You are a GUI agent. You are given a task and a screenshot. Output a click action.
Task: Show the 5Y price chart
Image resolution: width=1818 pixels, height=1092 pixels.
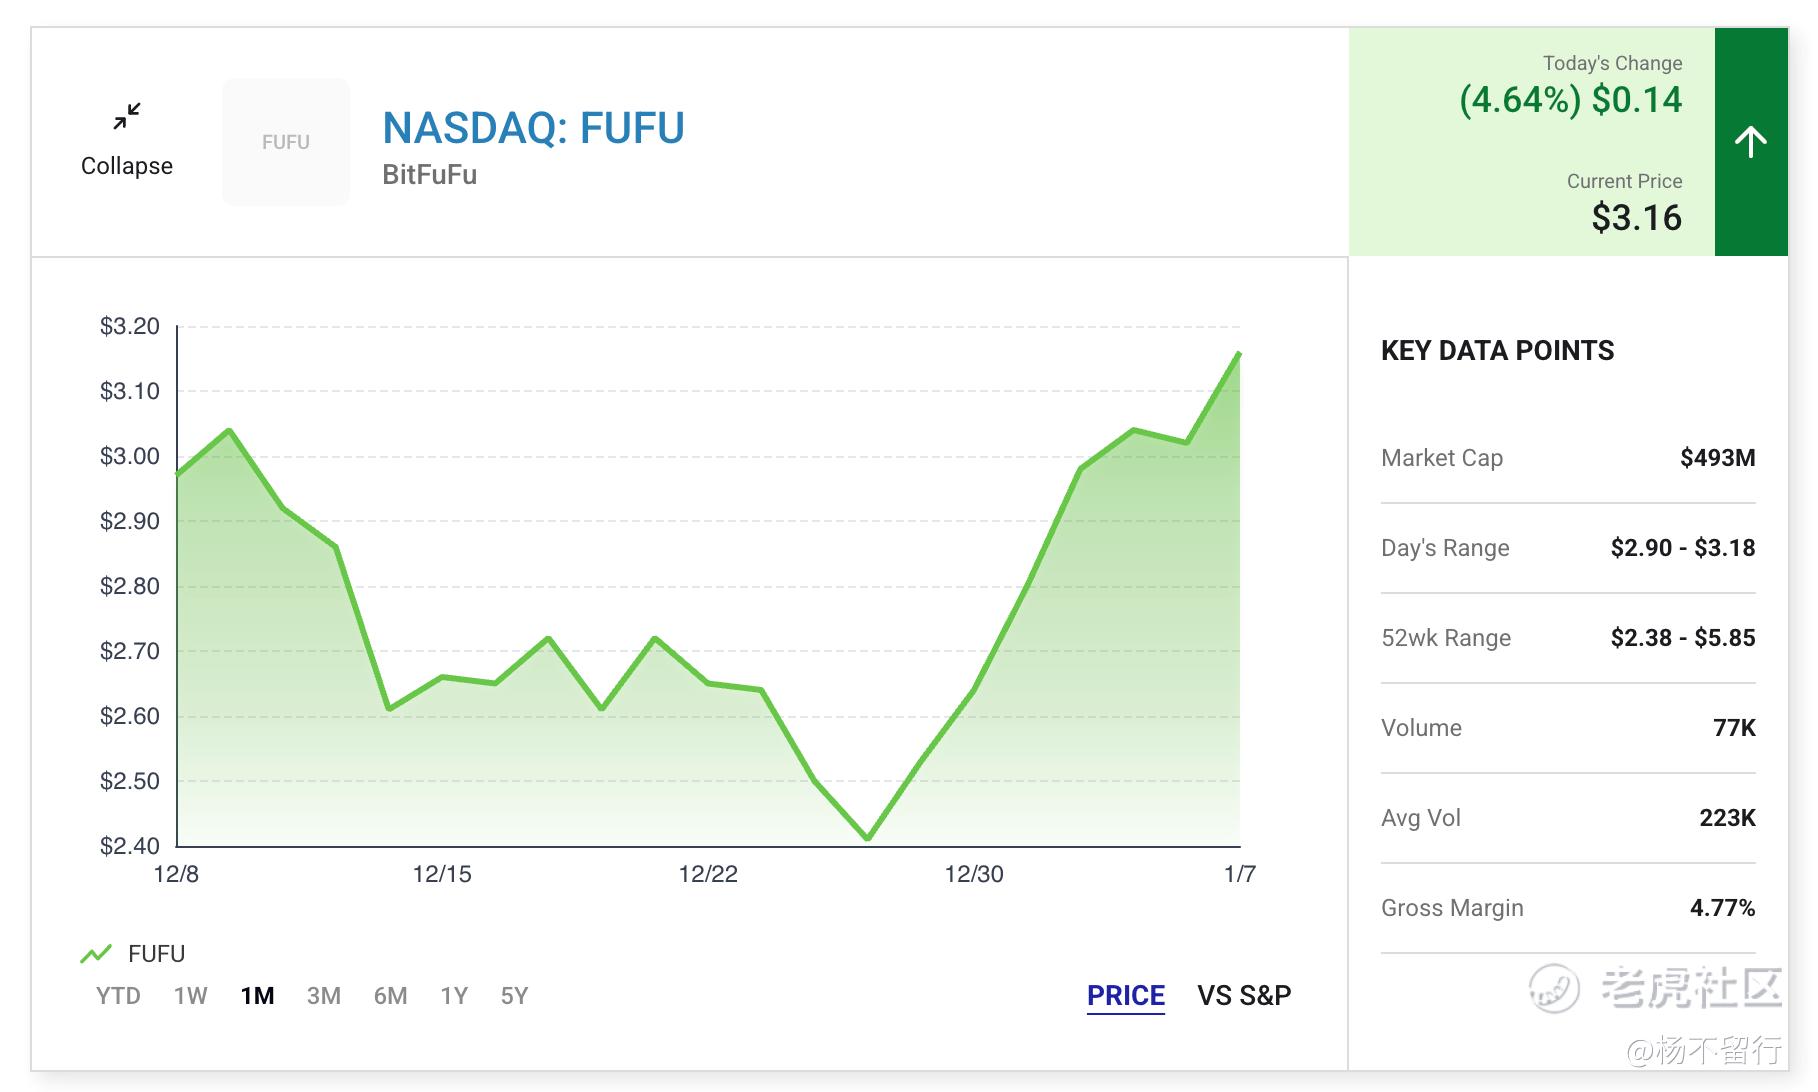tap(514, 996)
